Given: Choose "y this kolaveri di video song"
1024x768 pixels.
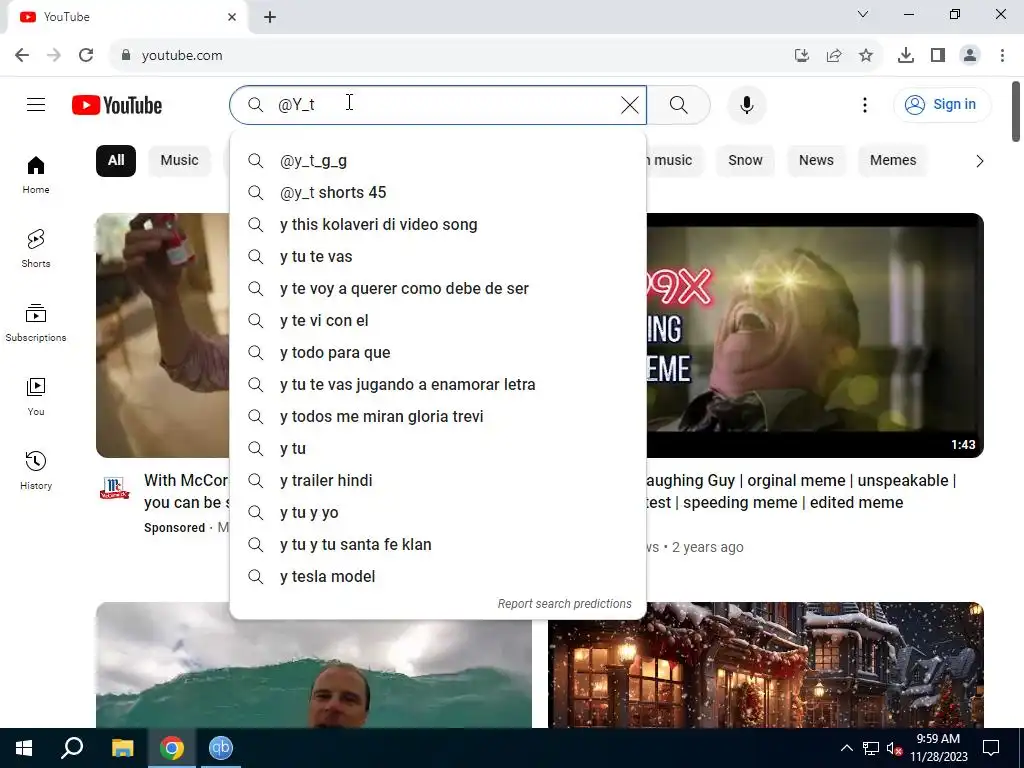Looking at the screenshot, I should 438,225.
